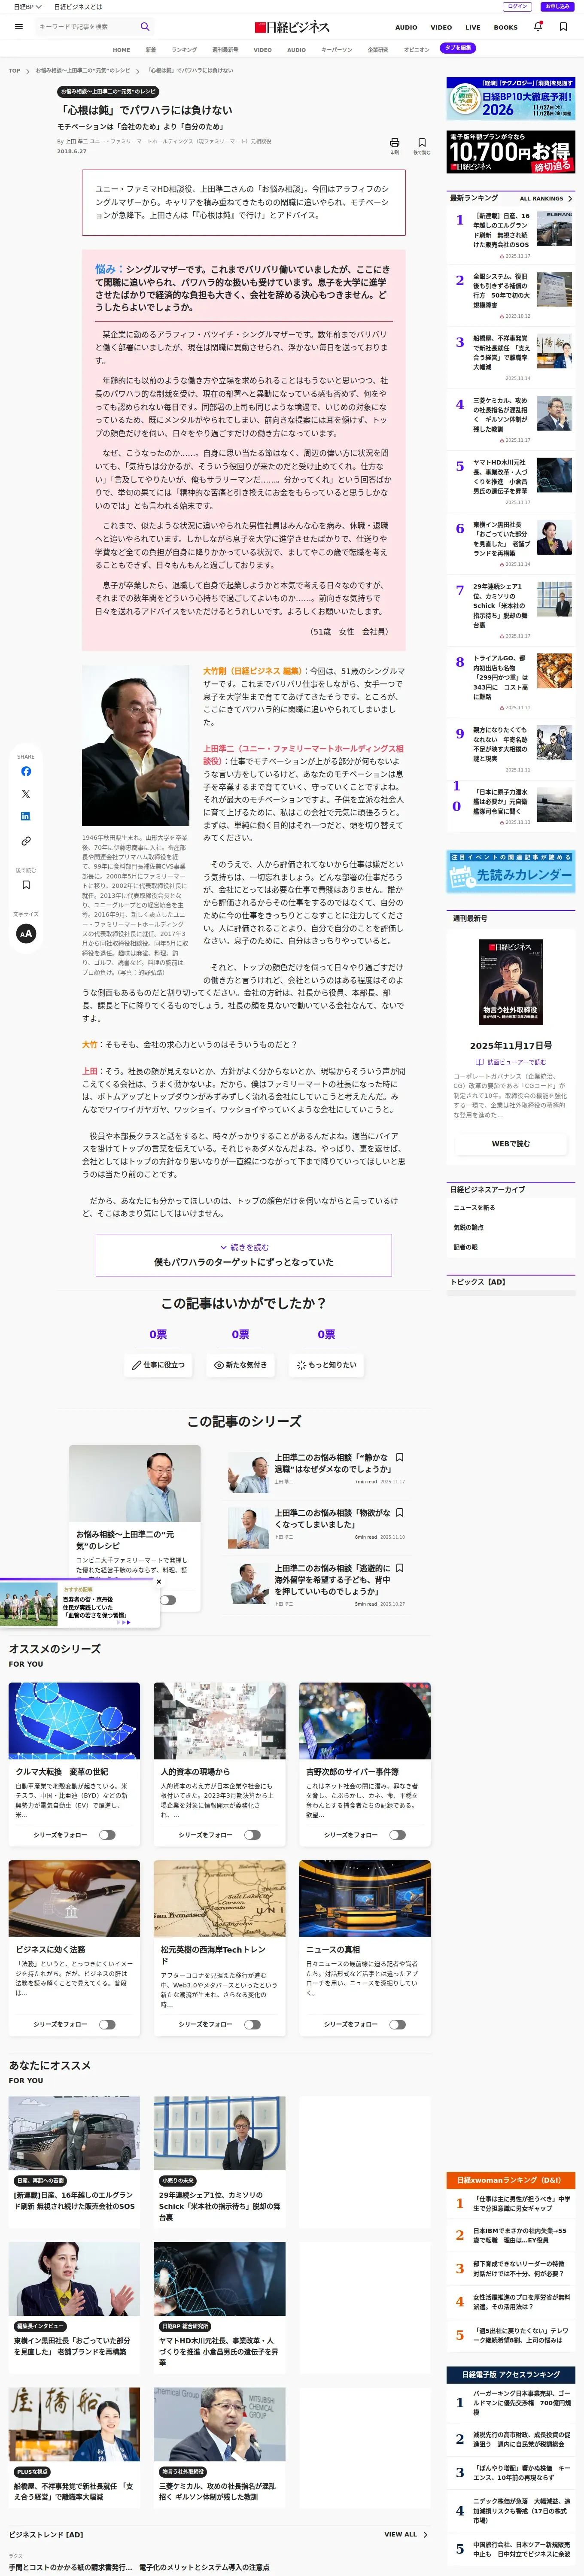Toggle follow on お悩み相談 series card
The height and width of the screenshot is (2576, 584).
coord(168,1600)
